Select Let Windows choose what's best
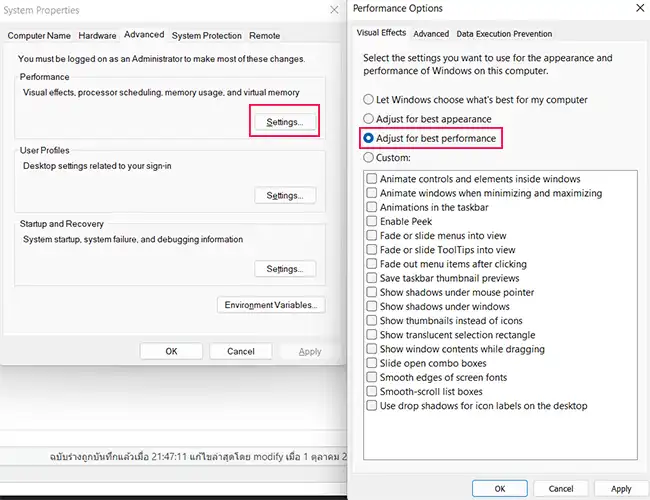The width and height of the screenshot is (650, 500). coord(369,100)
